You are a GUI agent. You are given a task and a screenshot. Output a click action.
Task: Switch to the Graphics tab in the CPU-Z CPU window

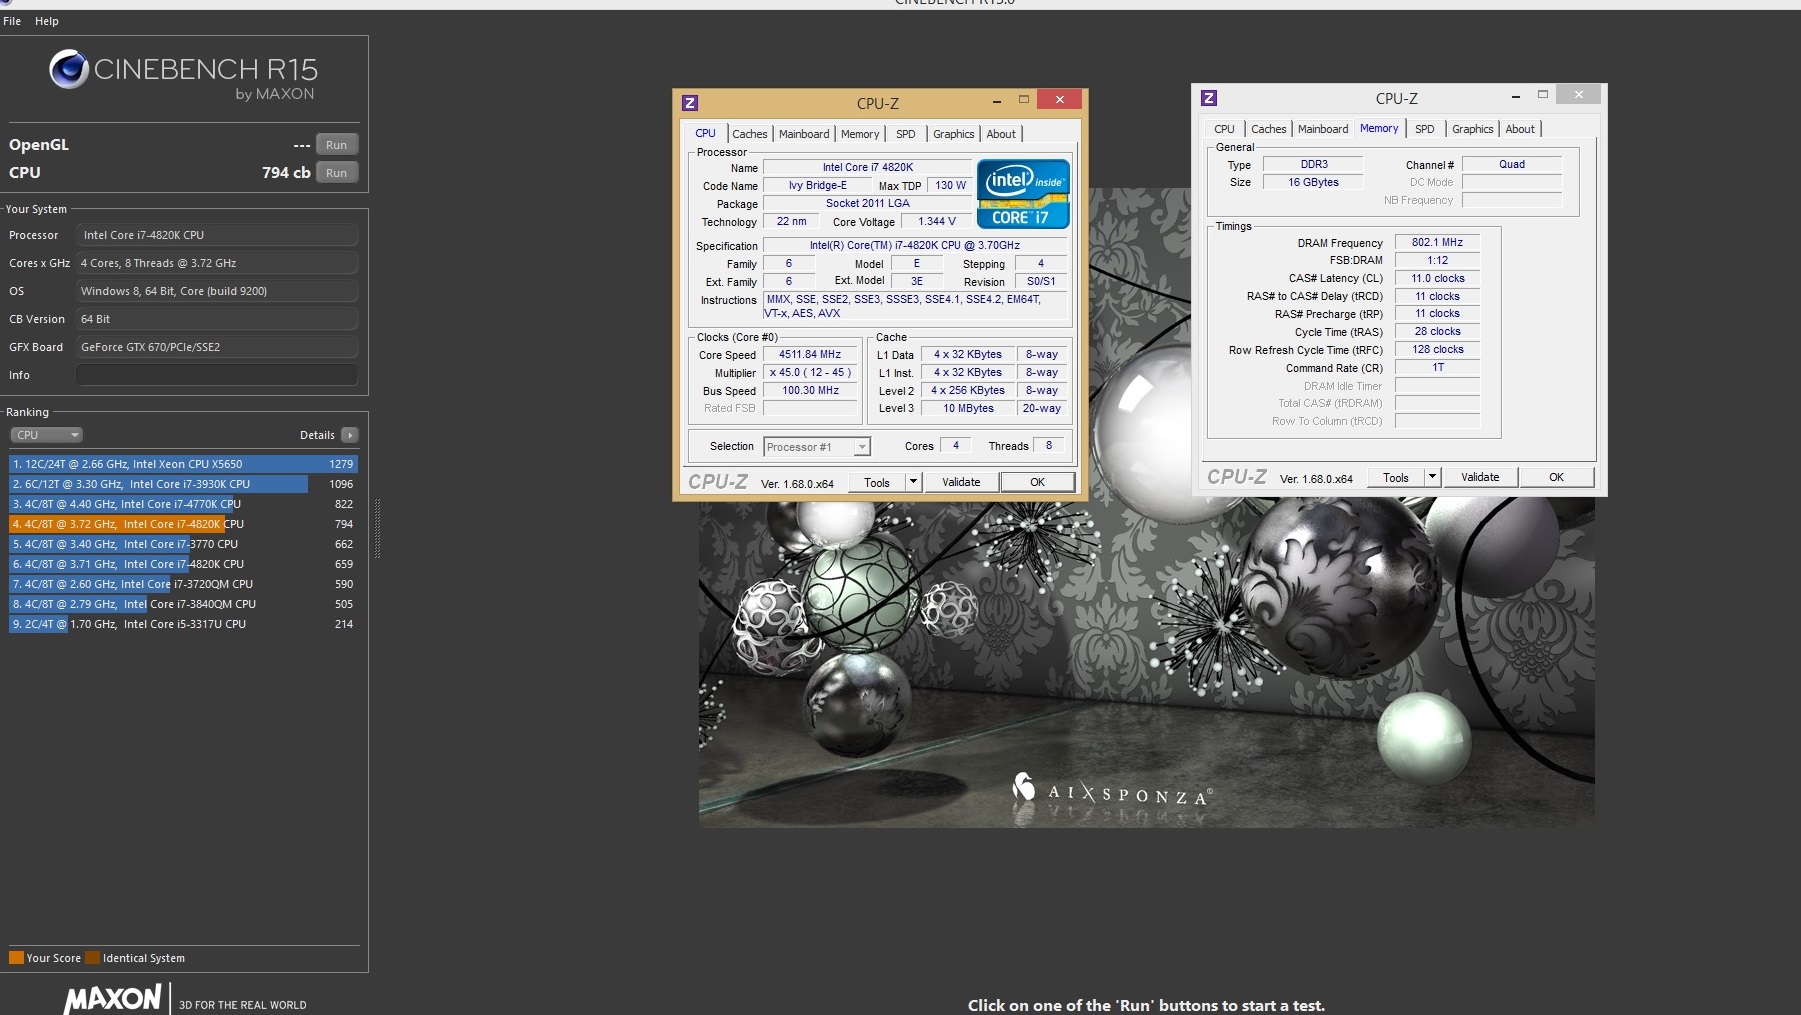[x=954, y=134]
